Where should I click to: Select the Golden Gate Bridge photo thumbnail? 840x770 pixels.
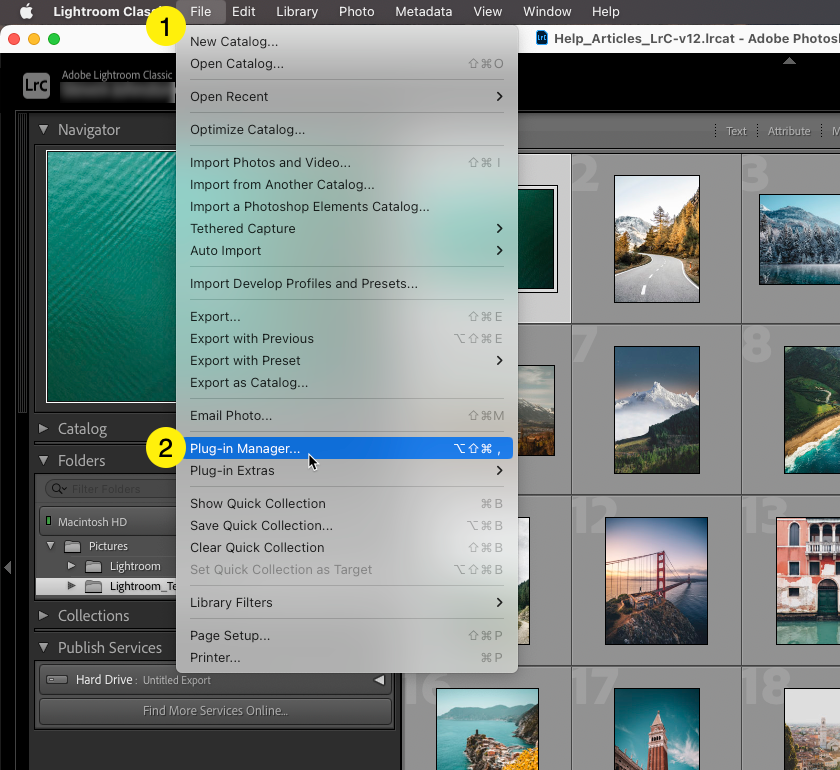point(656,581)
